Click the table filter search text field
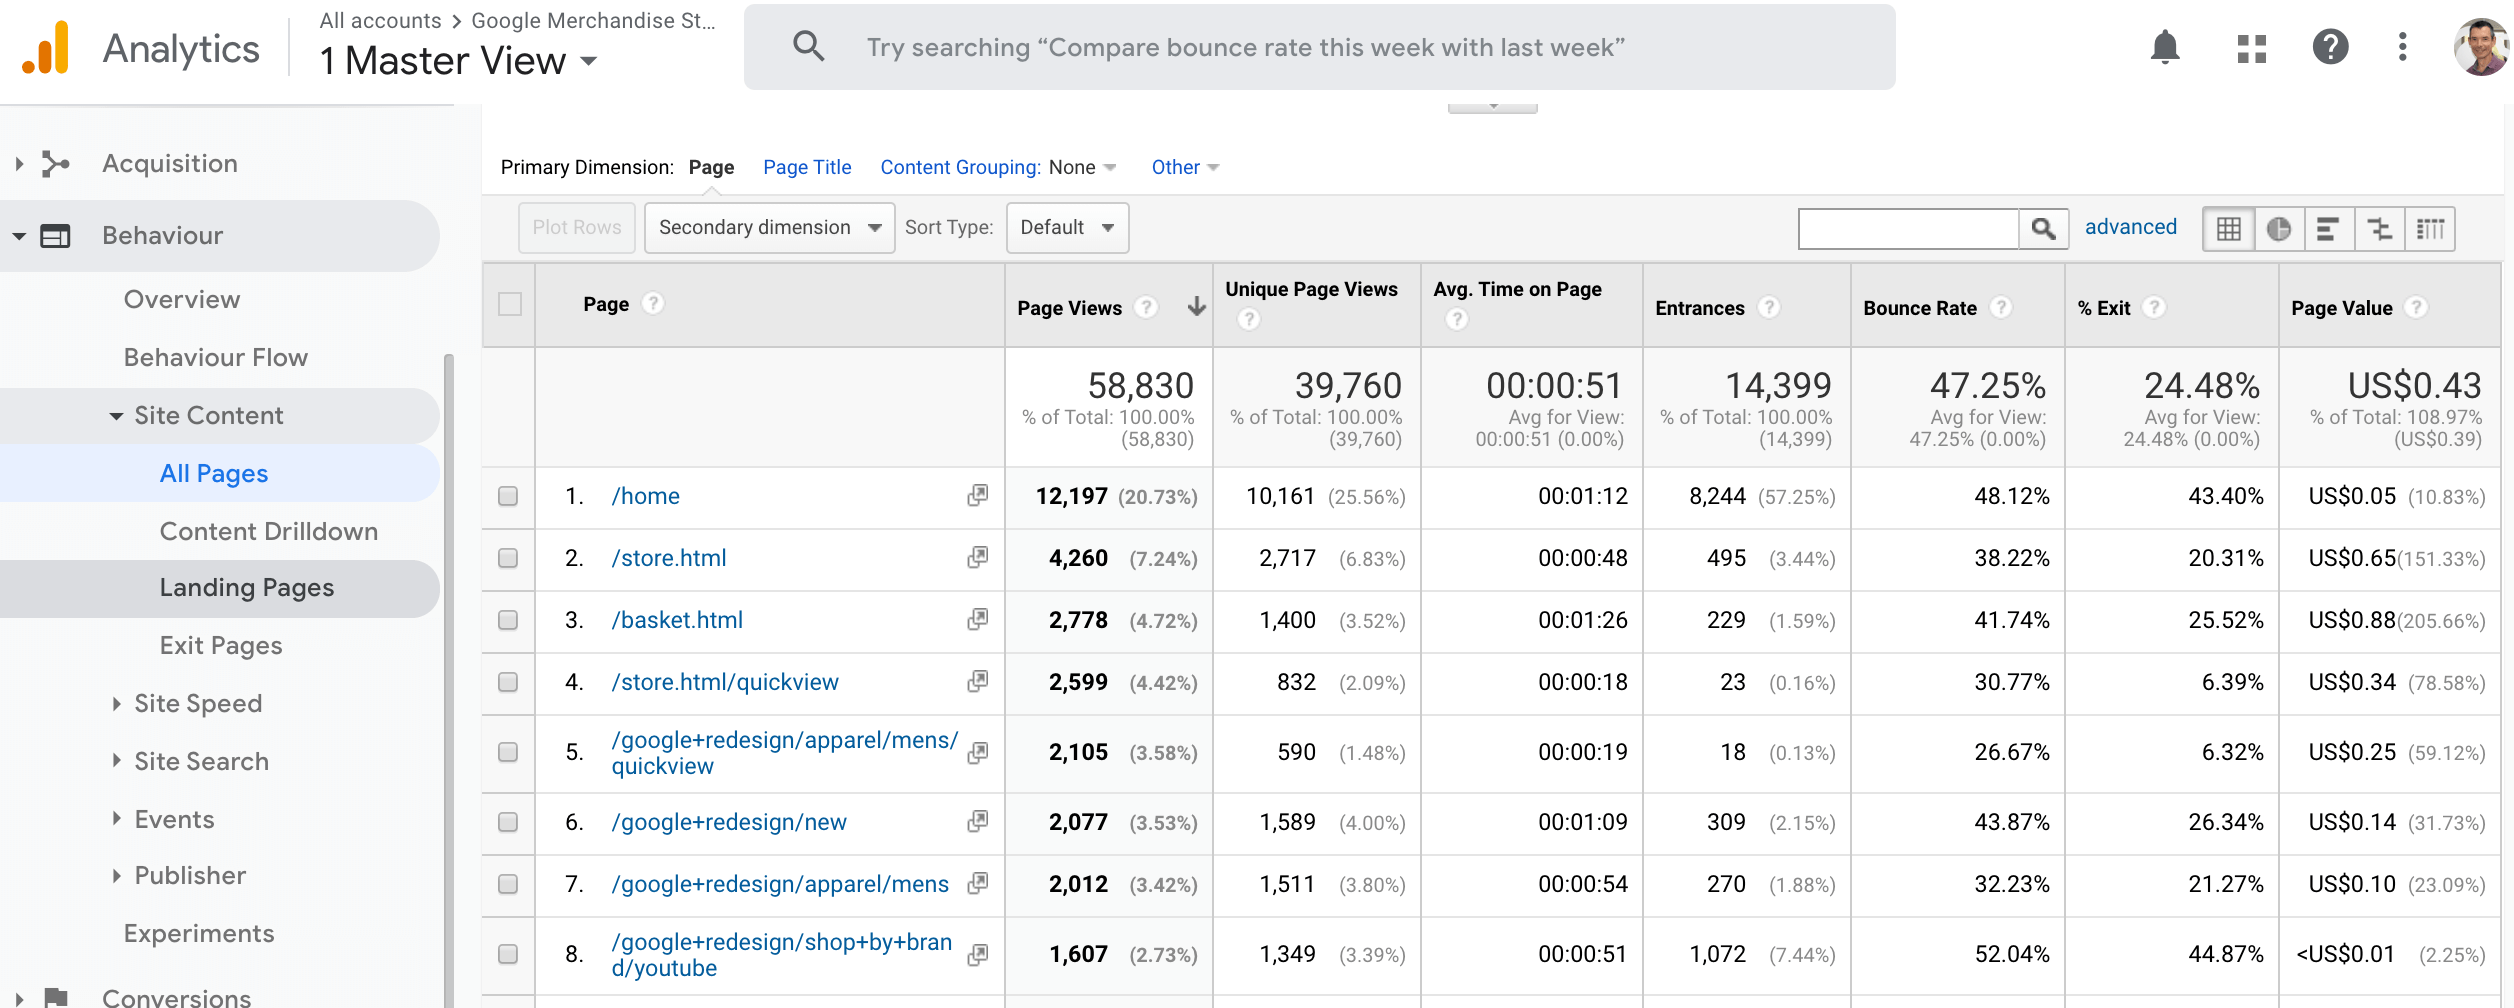 pos(1907,229)
